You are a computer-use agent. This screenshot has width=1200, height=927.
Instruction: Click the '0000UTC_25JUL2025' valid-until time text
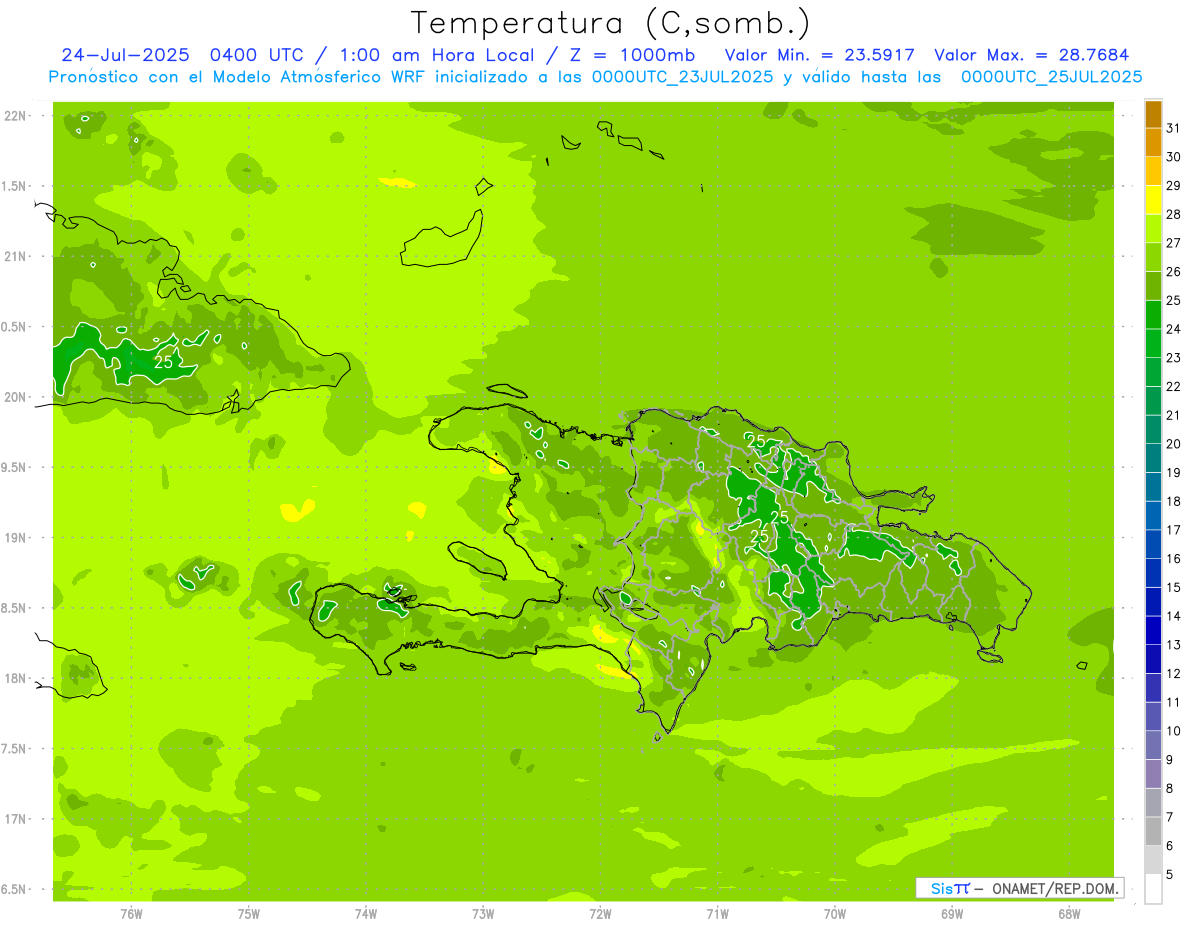1051,77
